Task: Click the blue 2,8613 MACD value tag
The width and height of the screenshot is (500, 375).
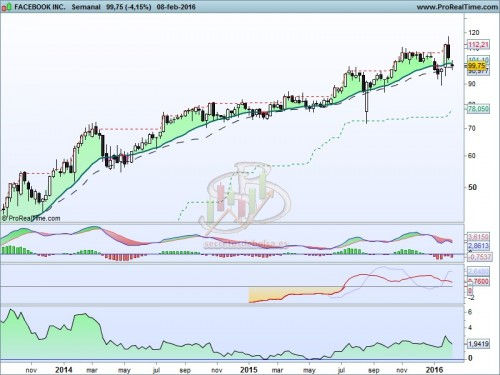Action: pyautogui.click(x=478, y=246)
